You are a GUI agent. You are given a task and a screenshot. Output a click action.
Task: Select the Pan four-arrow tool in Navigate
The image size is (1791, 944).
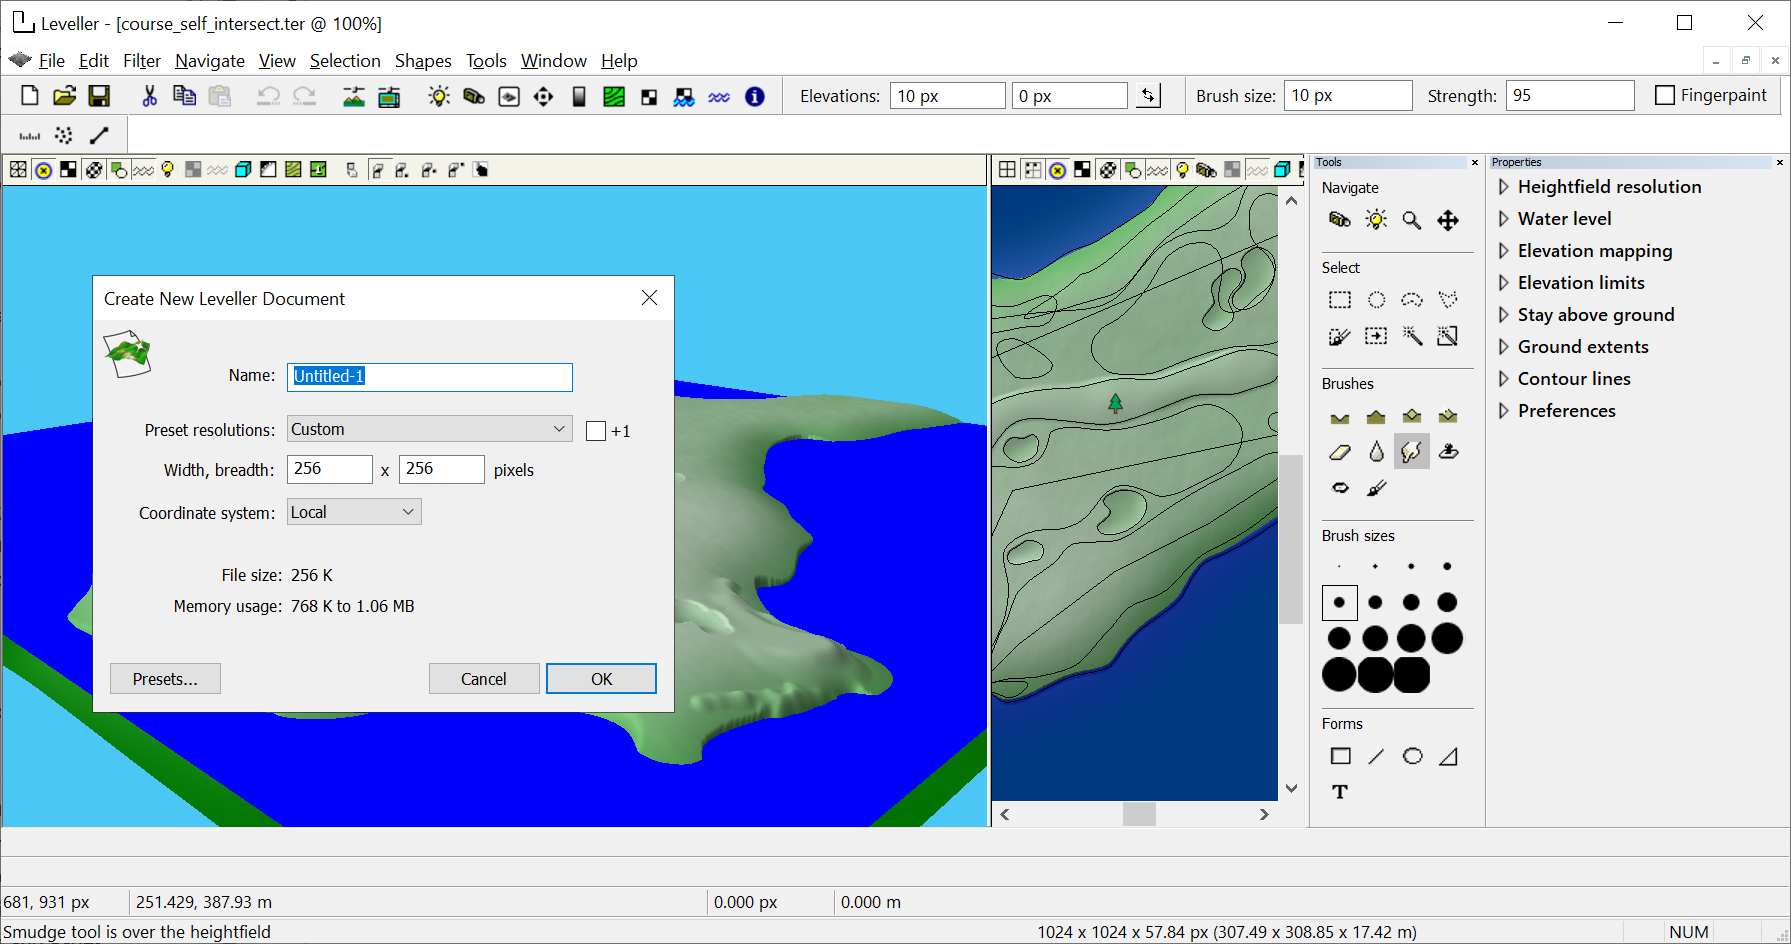click(1448, 220)
